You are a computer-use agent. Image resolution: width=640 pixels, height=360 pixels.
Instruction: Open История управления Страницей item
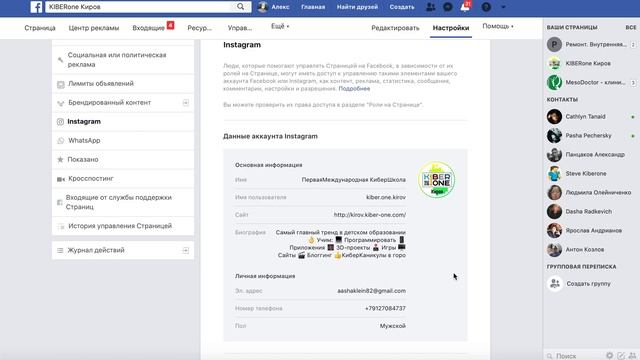click(x=123, y=226)
